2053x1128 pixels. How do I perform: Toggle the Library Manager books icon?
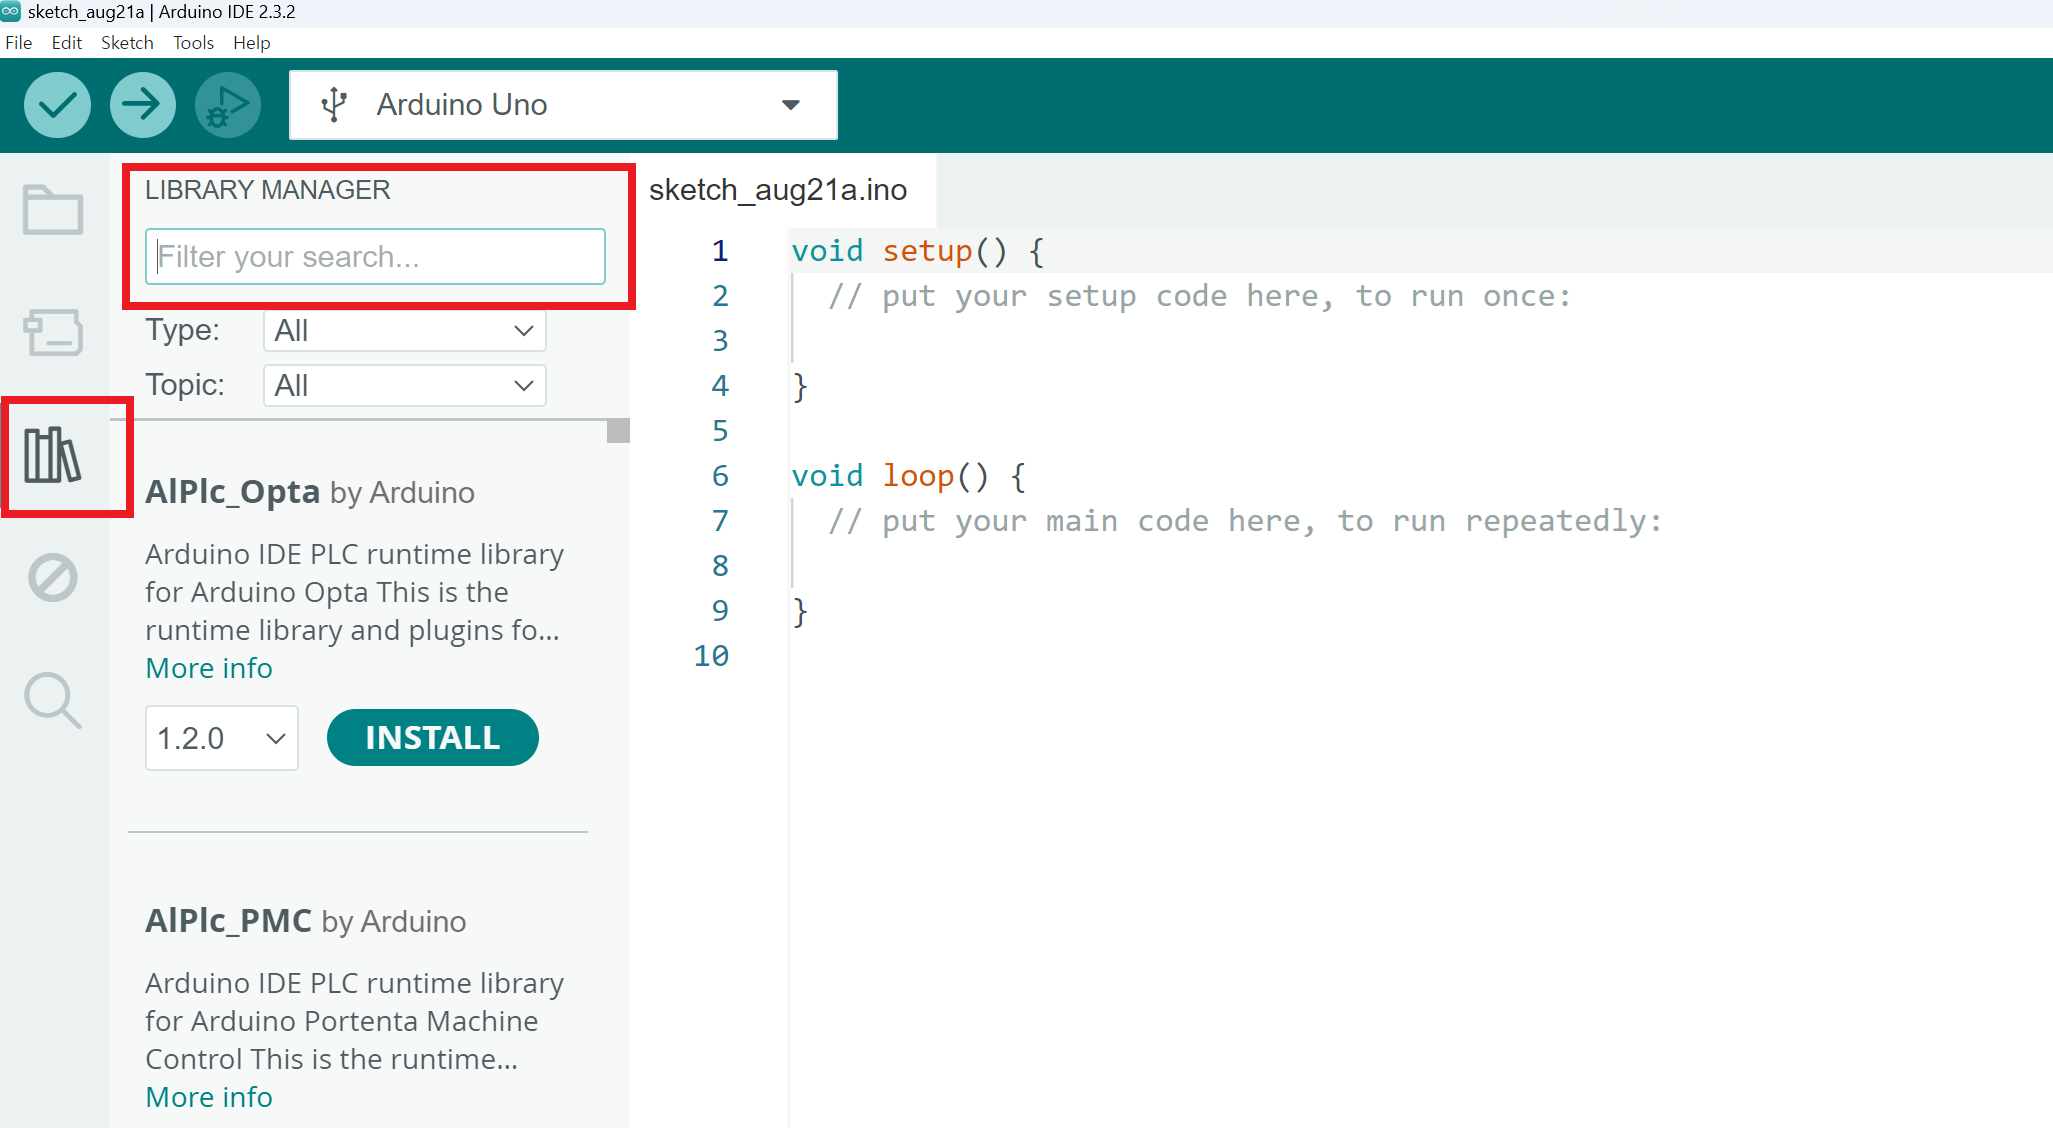(53, 456)
